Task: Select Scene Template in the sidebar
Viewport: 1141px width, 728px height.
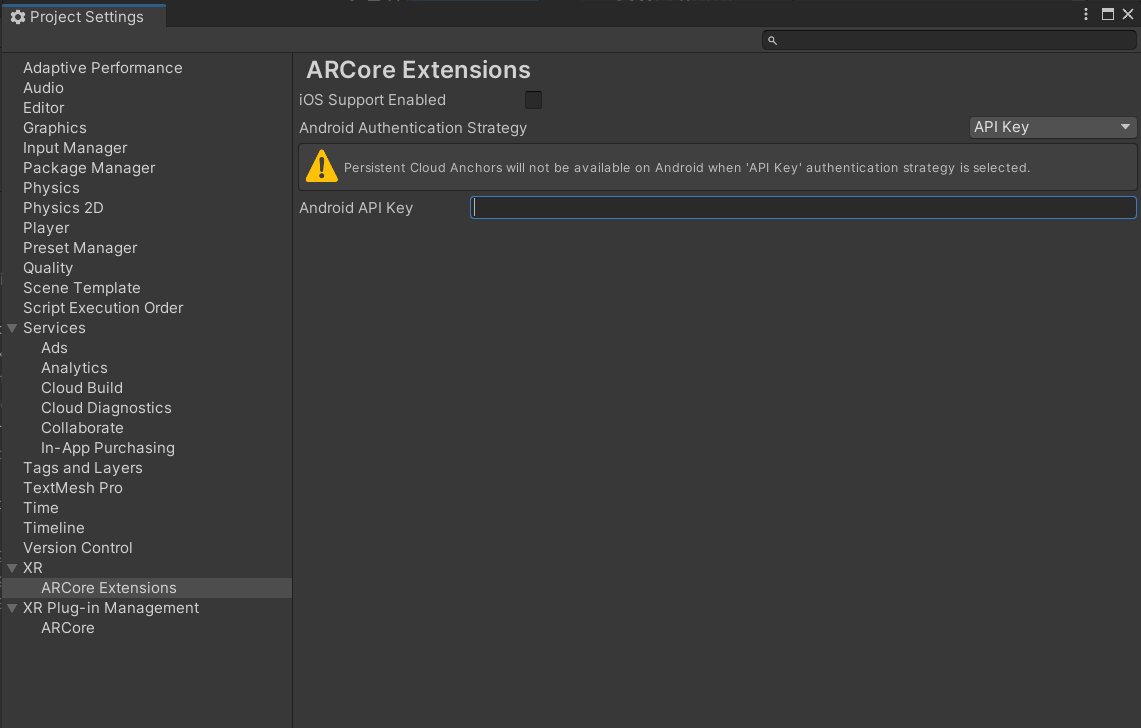Action: 82,288
